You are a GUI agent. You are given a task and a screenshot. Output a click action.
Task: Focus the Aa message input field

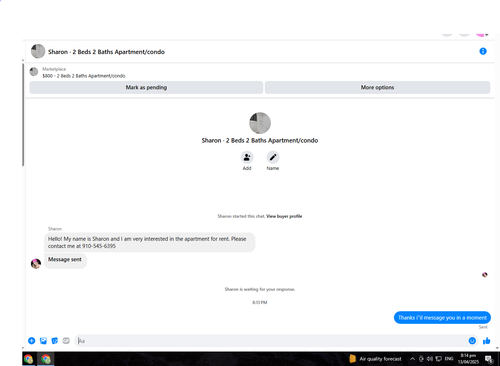tap(270, 341)
